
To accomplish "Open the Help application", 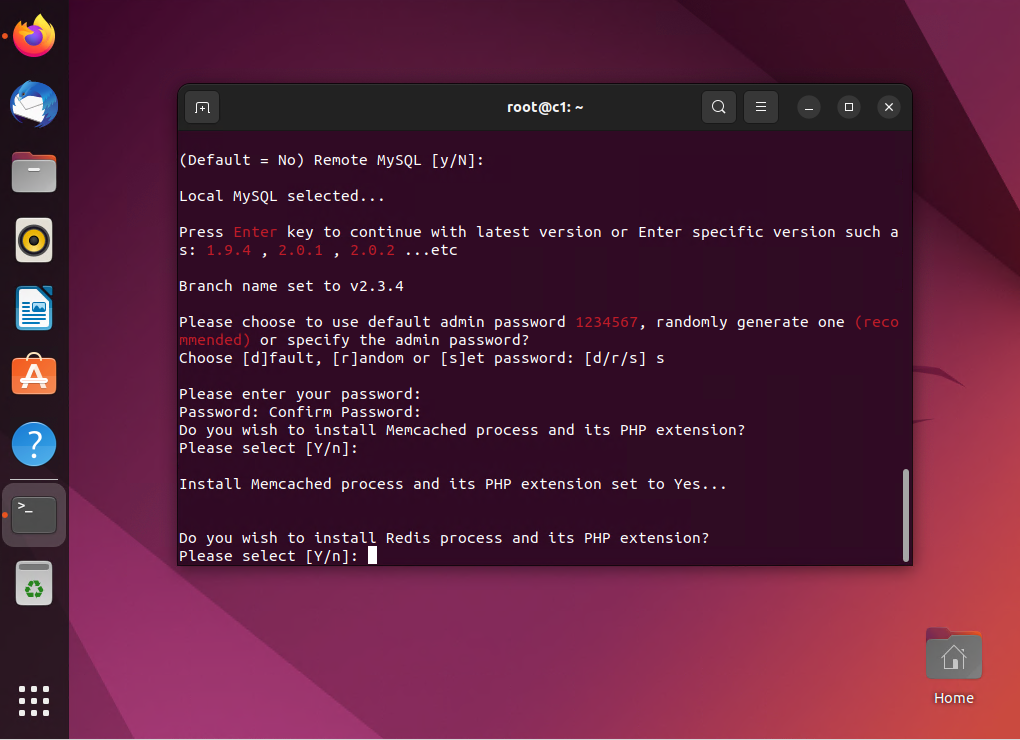I will [34, 444].
